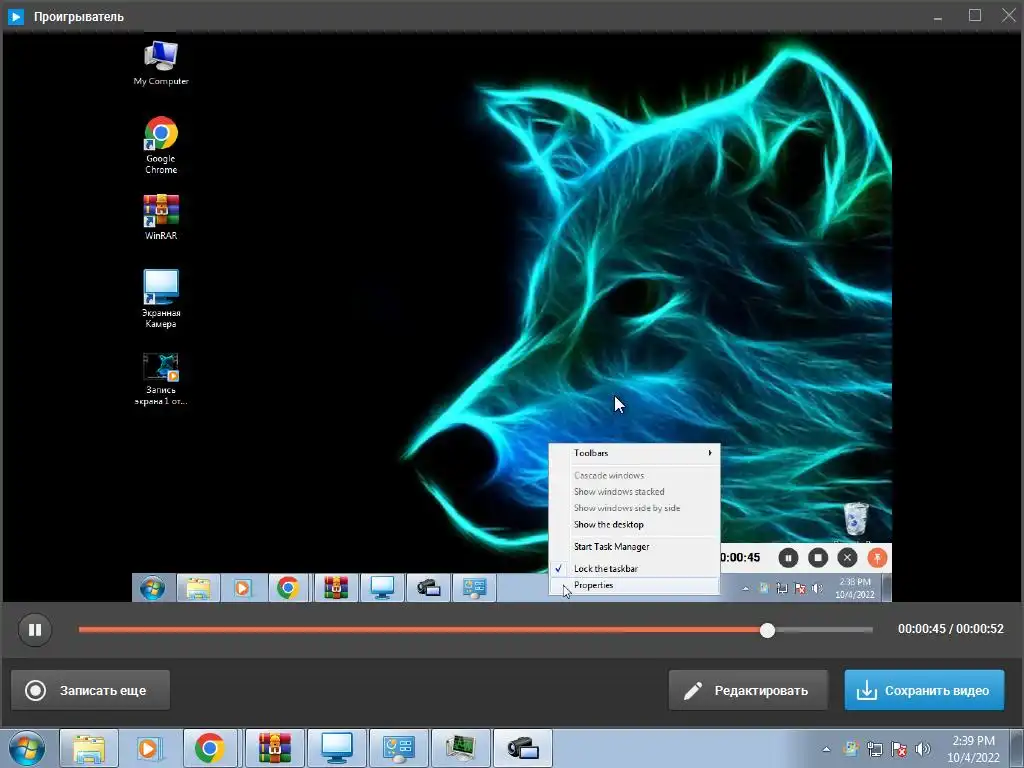Choose Start Task Manager in the context menu

click(635, 547)
